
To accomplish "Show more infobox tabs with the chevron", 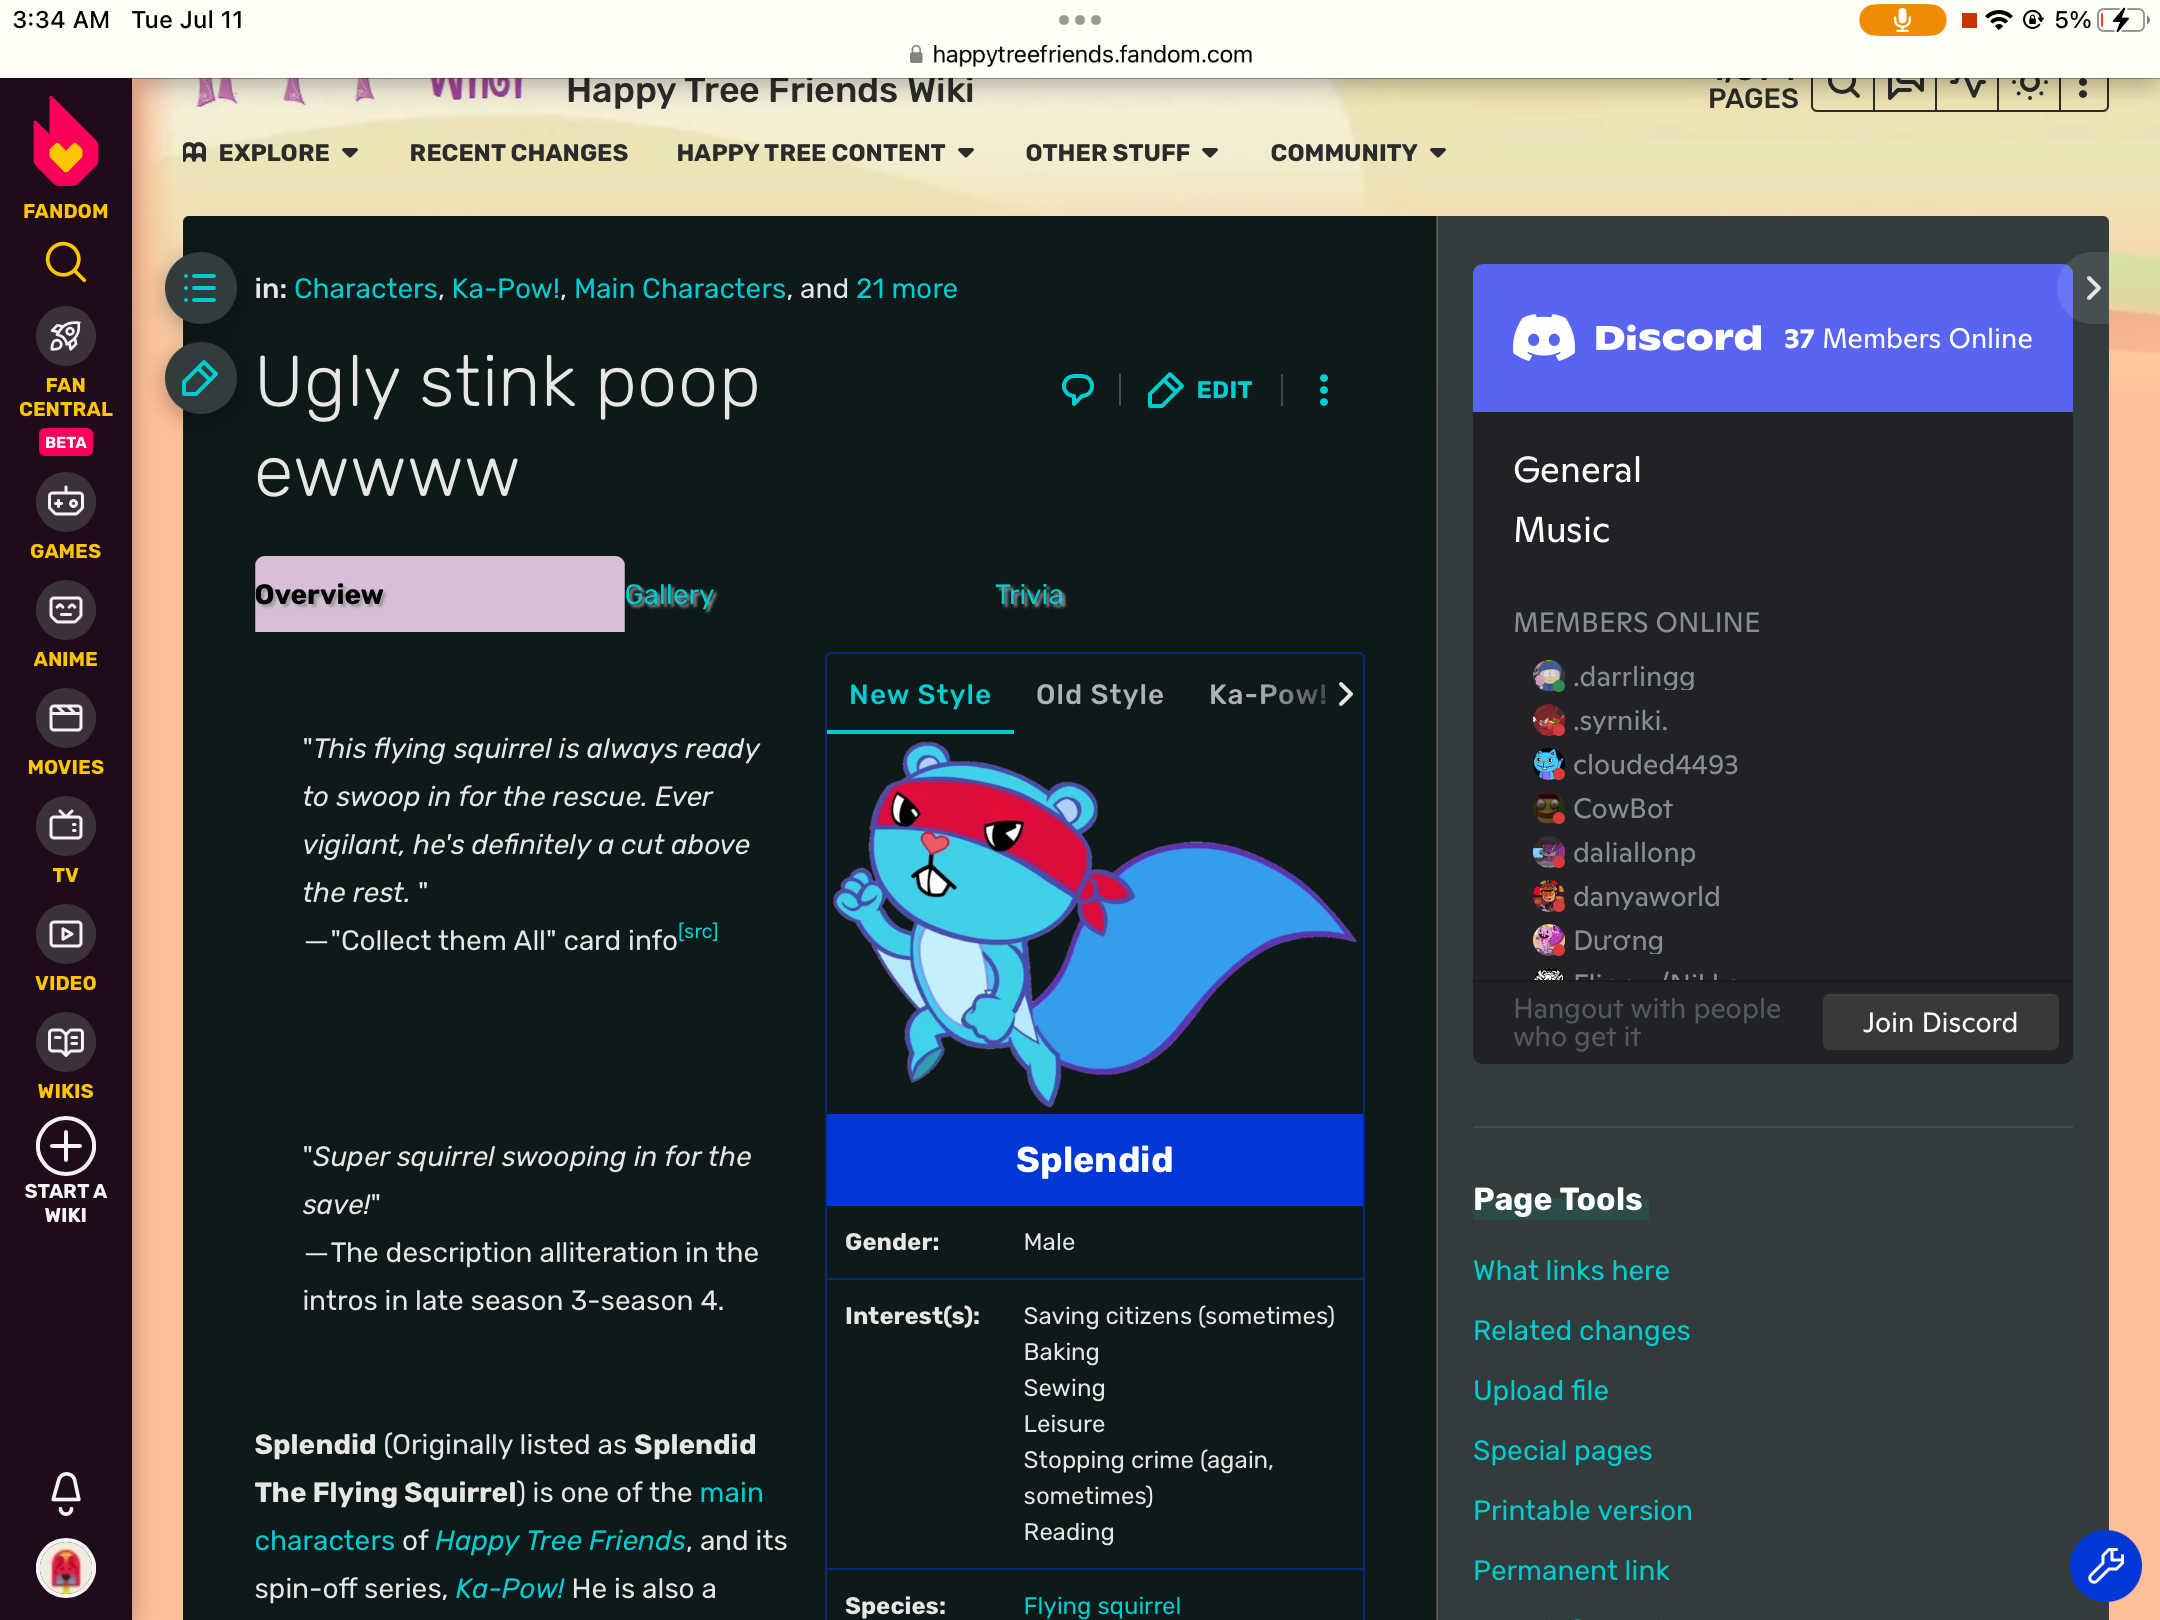I will (x=1345, y=694).
